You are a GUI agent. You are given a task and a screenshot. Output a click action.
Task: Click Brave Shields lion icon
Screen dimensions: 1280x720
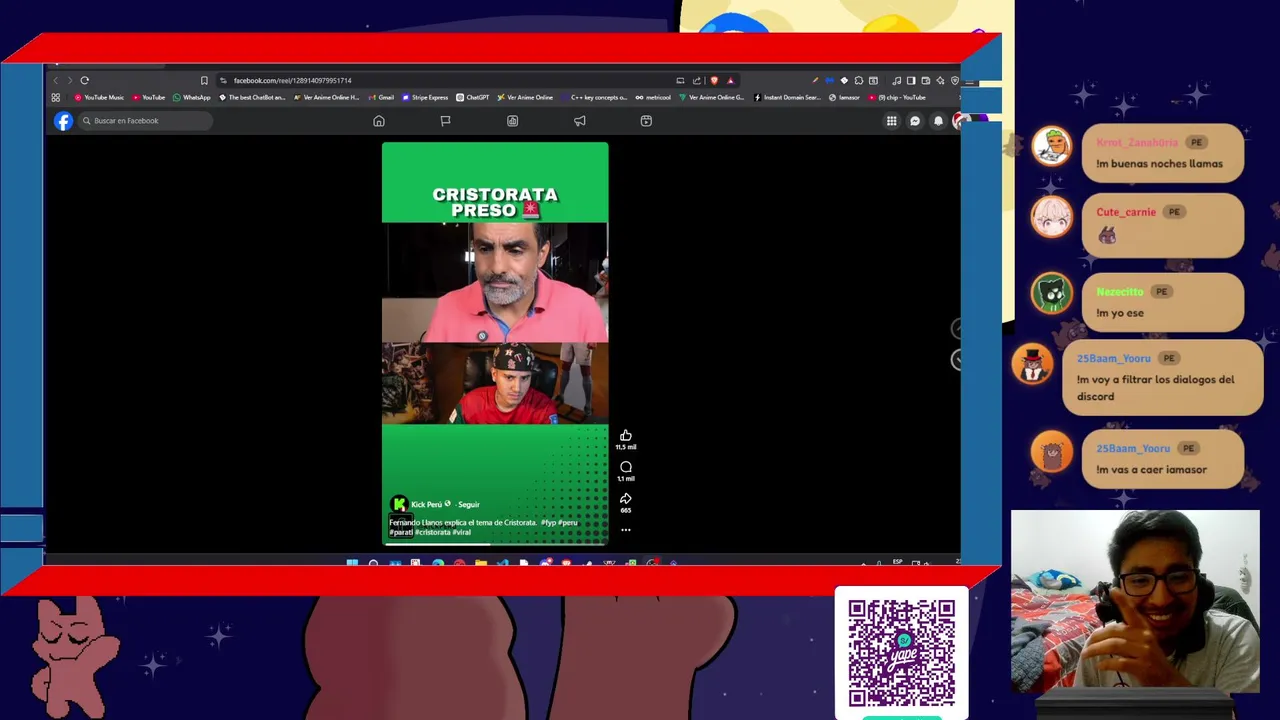pos(713,80)
